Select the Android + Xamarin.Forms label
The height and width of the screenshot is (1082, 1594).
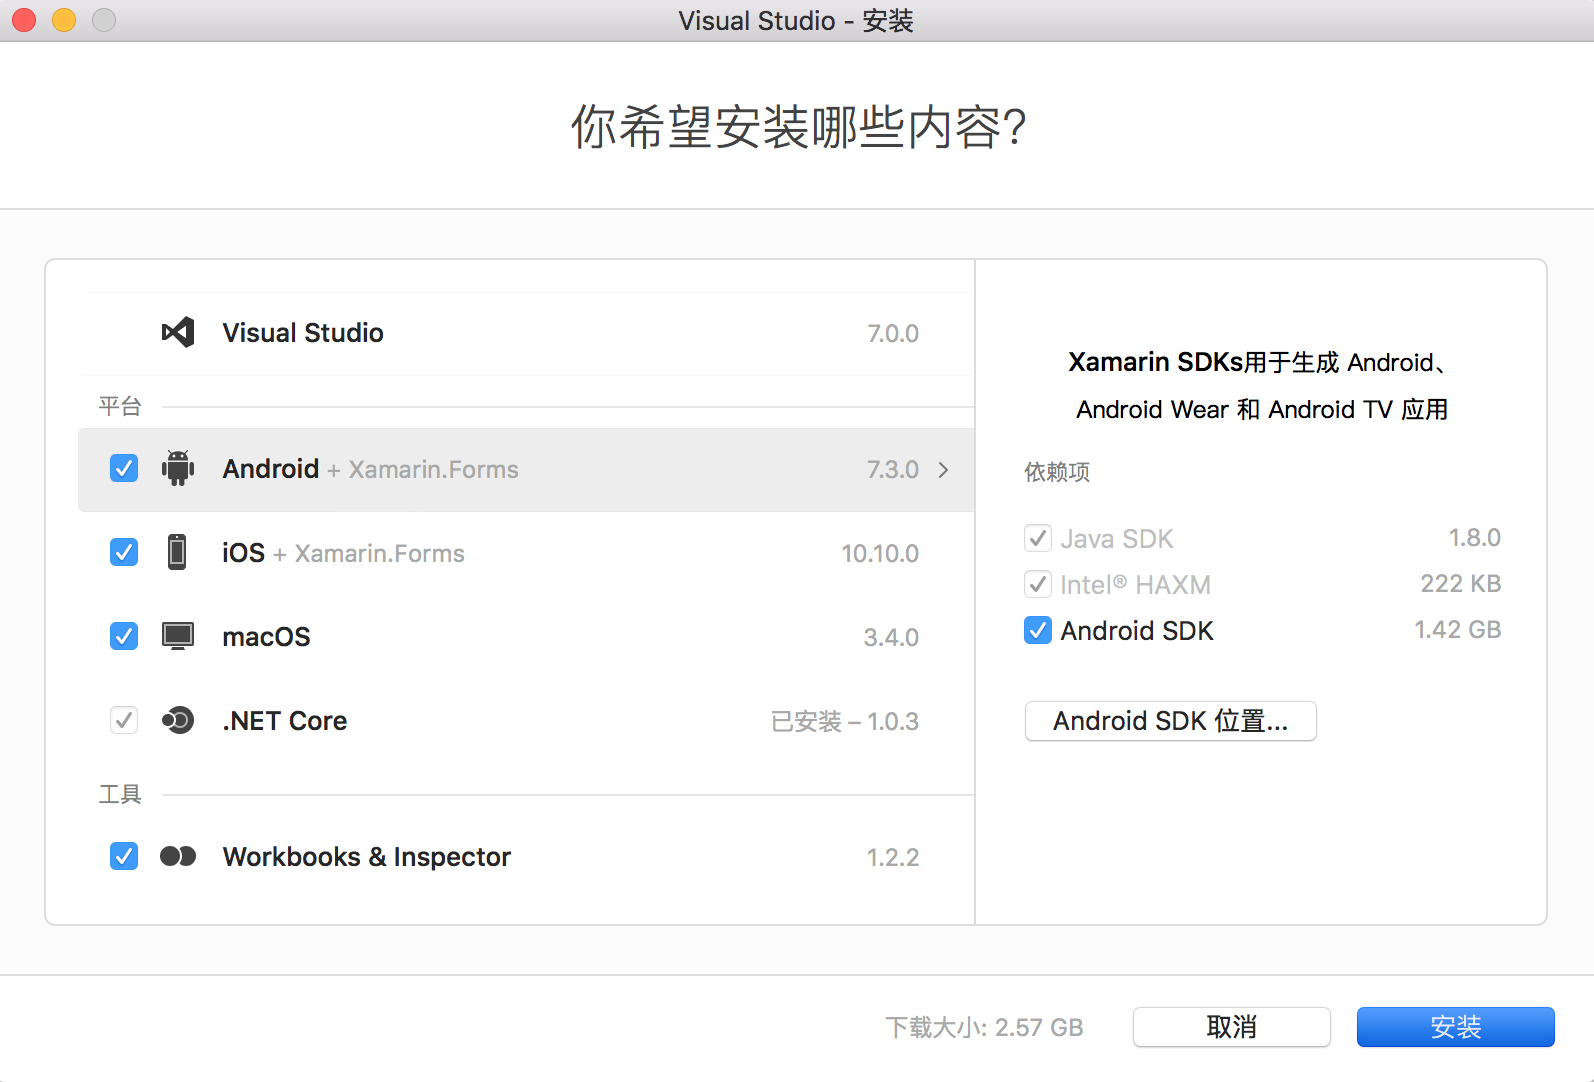point(371,469)
